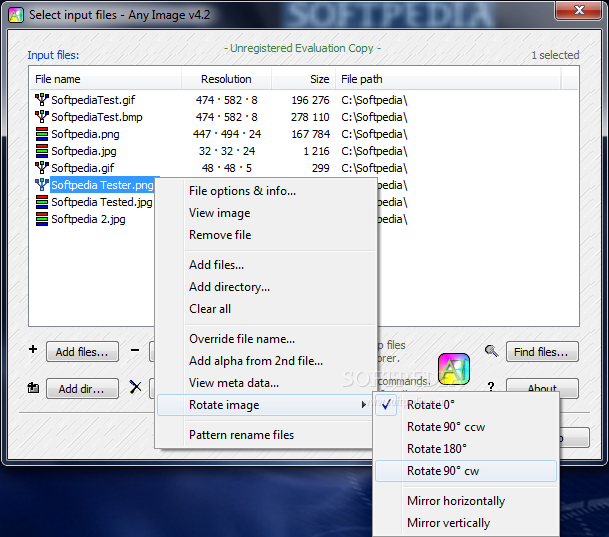The height and width of the screenshot is (537, 609).
Task: Click the Find files... button
Action: tap(542, 352)
